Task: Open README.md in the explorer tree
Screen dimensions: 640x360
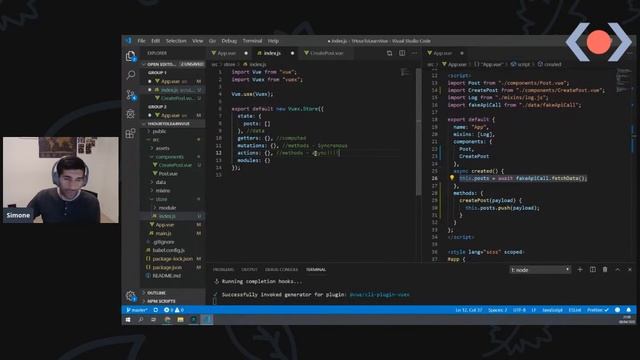Action: tap(167, 276)
